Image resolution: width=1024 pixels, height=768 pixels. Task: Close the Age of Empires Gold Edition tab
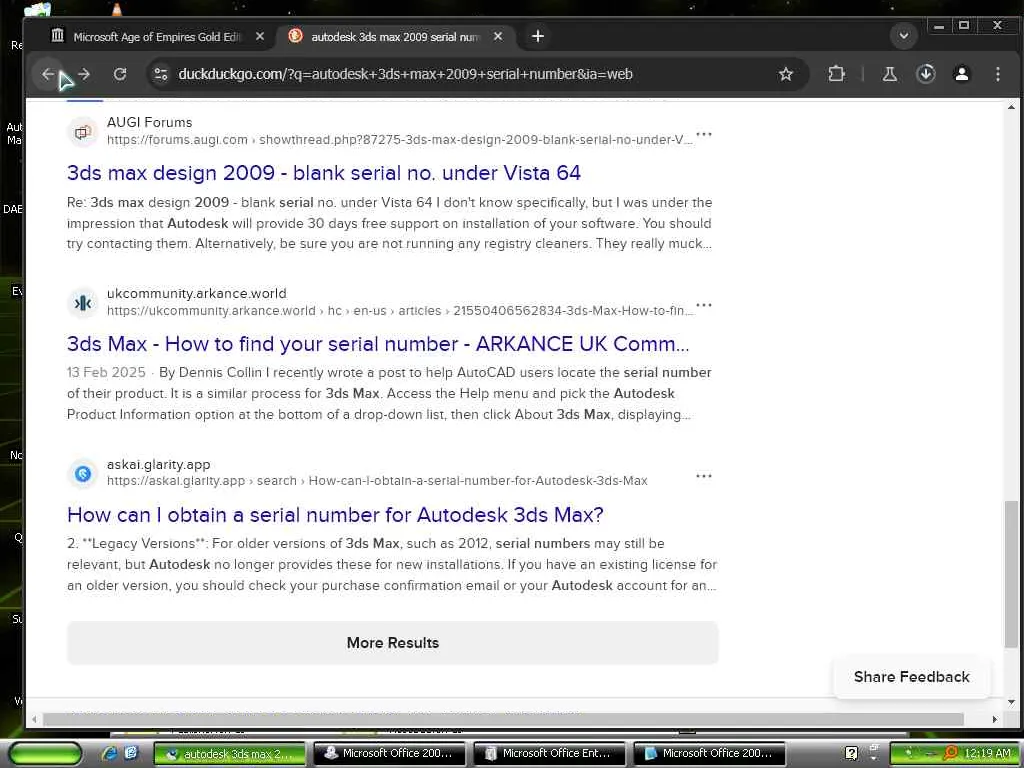260,36
